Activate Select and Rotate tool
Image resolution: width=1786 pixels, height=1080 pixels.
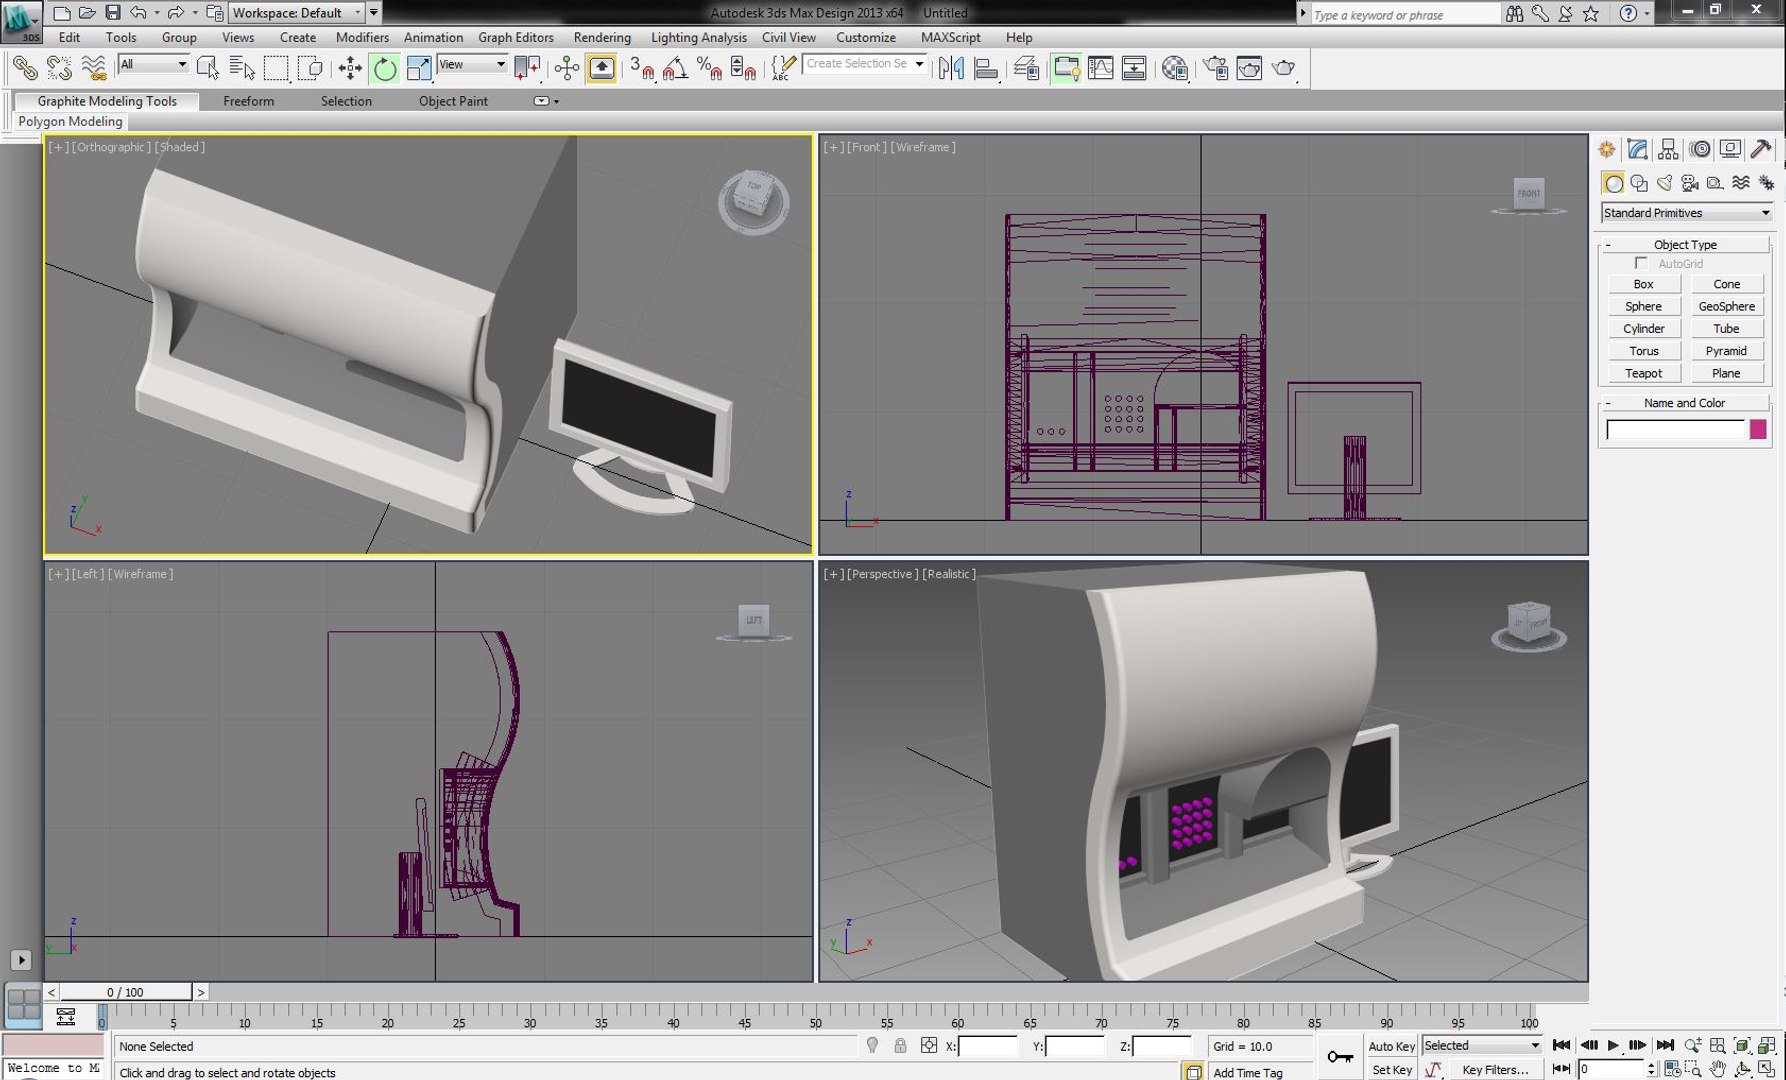(x=384, y=68)
